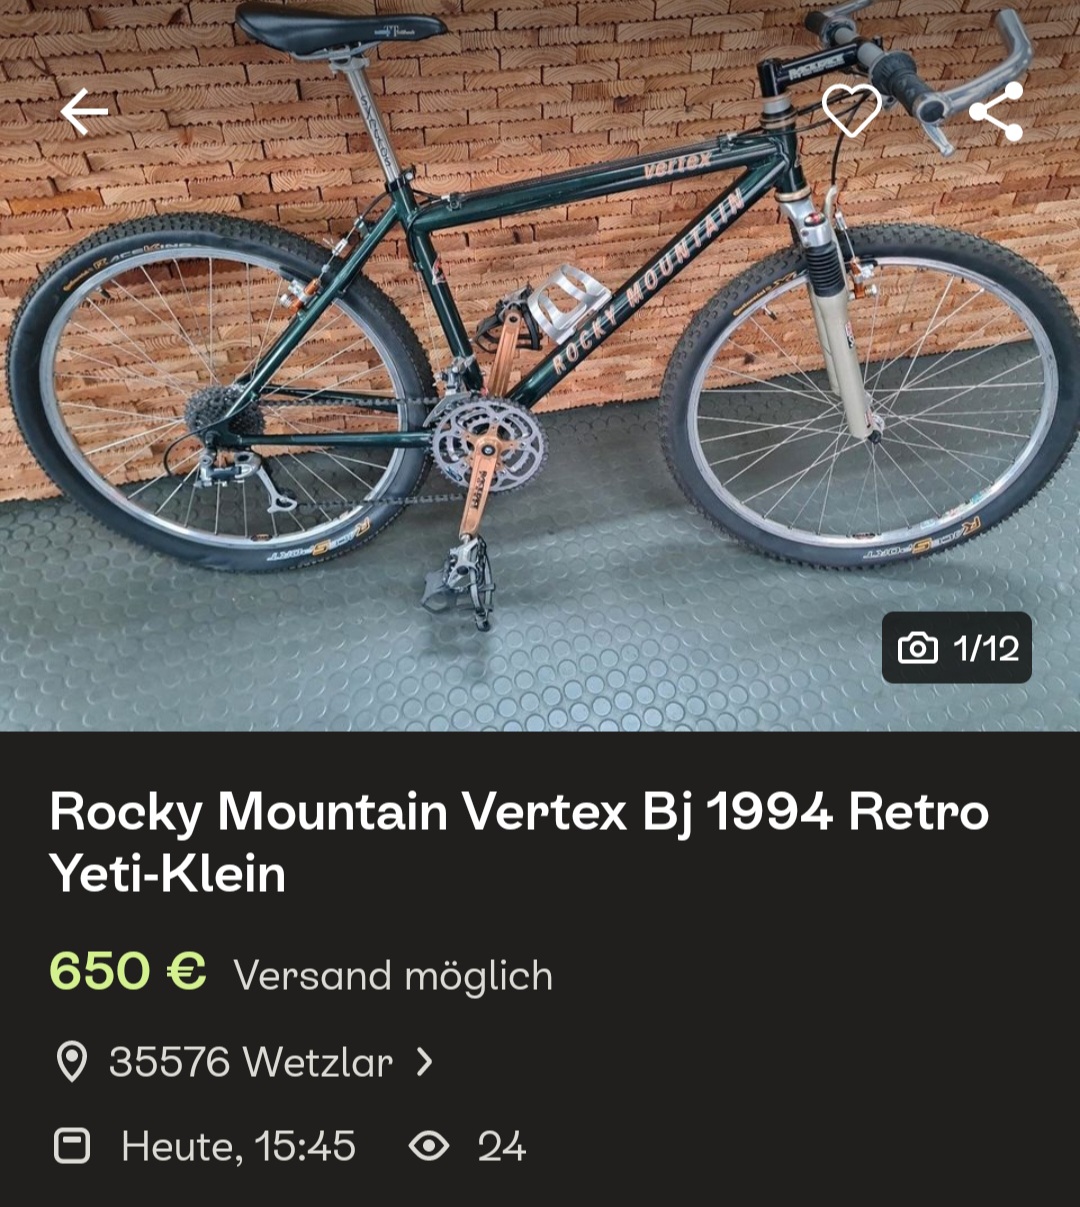
Task: Click the camera icon in photo counter
Action: click(918, 648)
